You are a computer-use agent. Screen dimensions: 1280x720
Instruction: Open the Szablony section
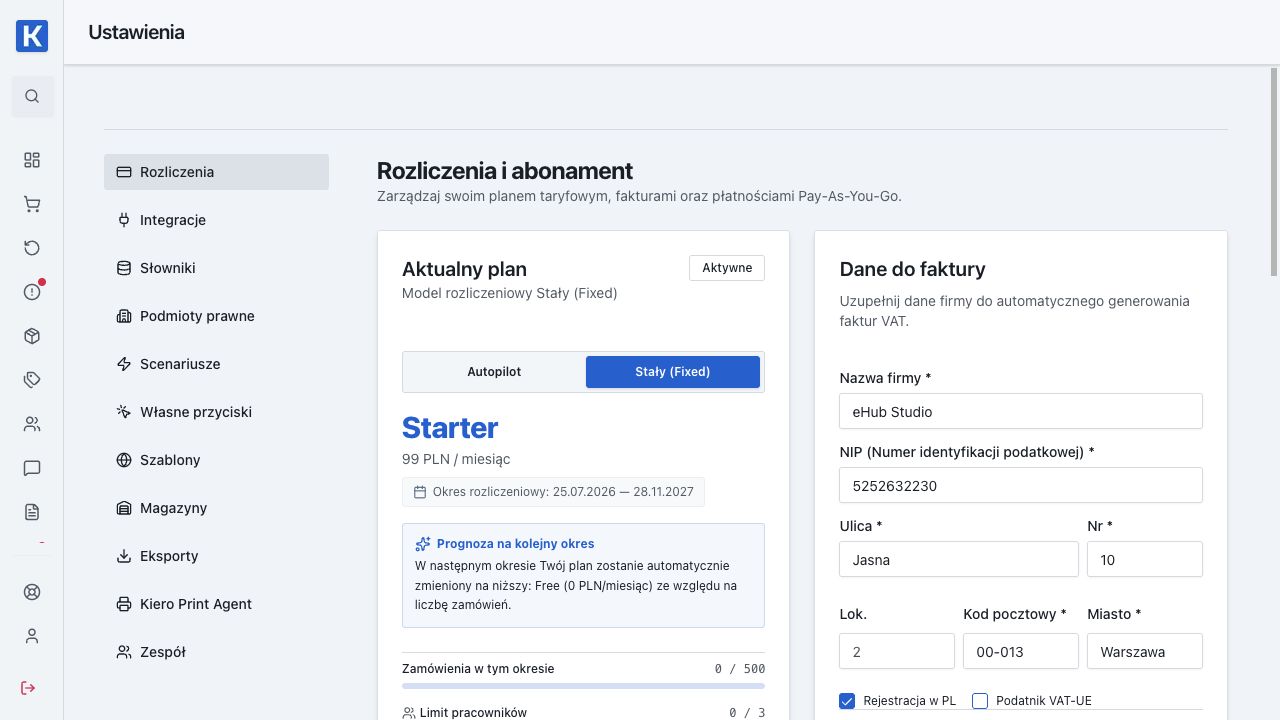(216, 460)
